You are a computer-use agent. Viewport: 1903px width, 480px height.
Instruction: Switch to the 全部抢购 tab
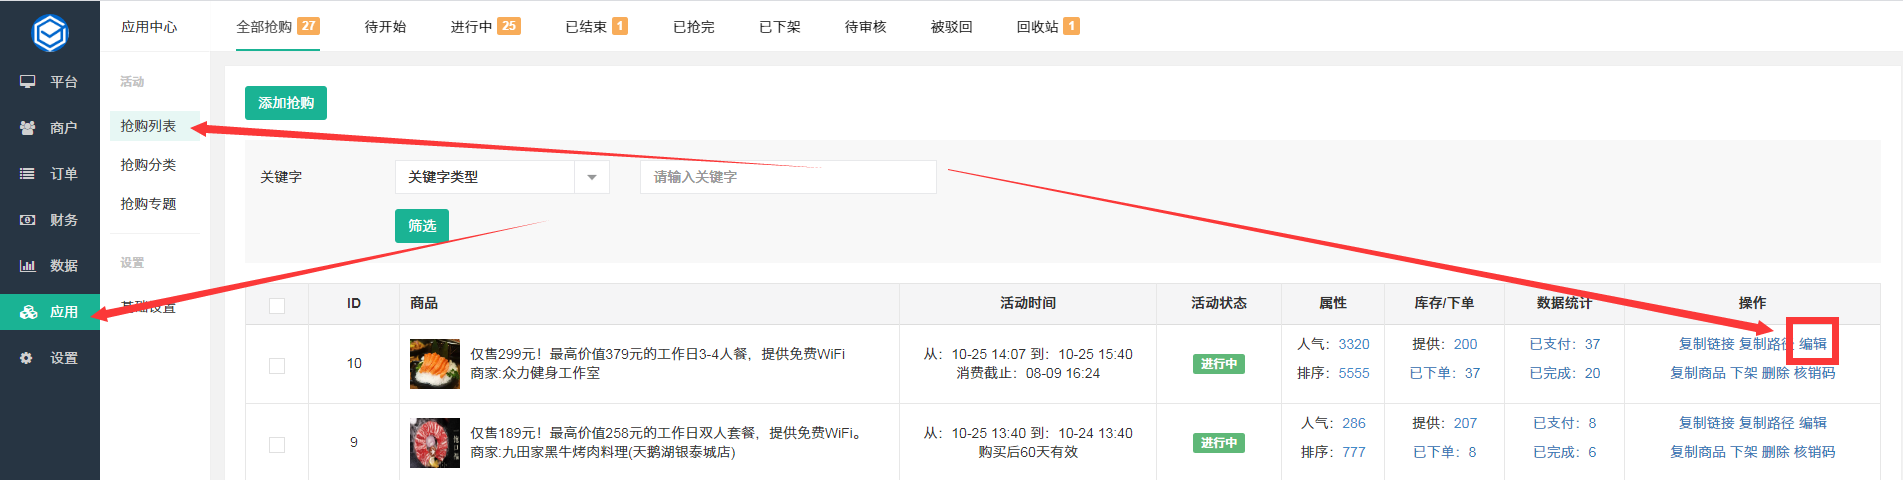click(277, 26)
